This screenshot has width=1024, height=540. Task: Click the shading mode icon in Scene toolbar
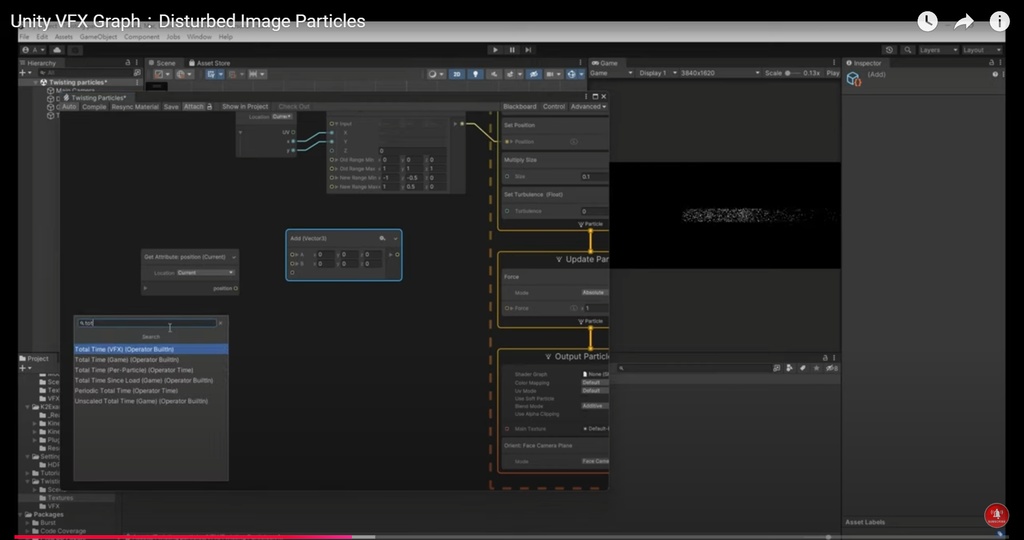162,74
